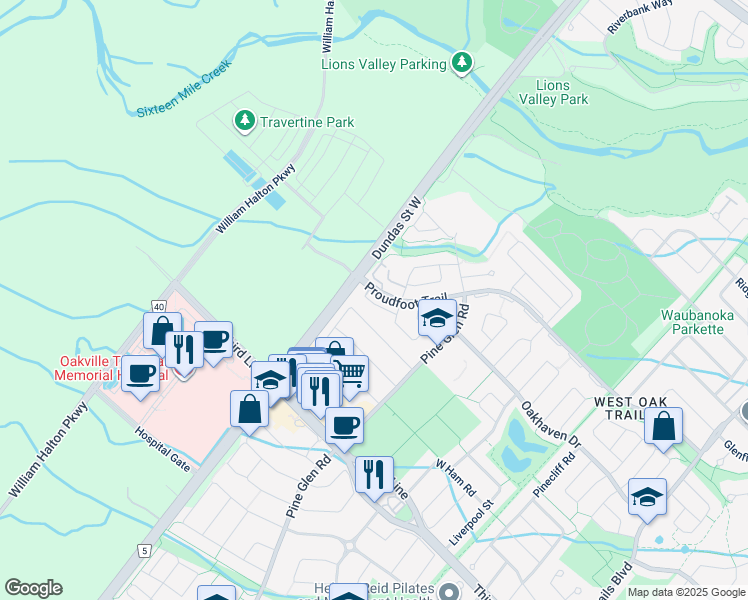Select the Lions Valley Park label
The width and height of the screenshot is (748, 600).
coord(553,92)
